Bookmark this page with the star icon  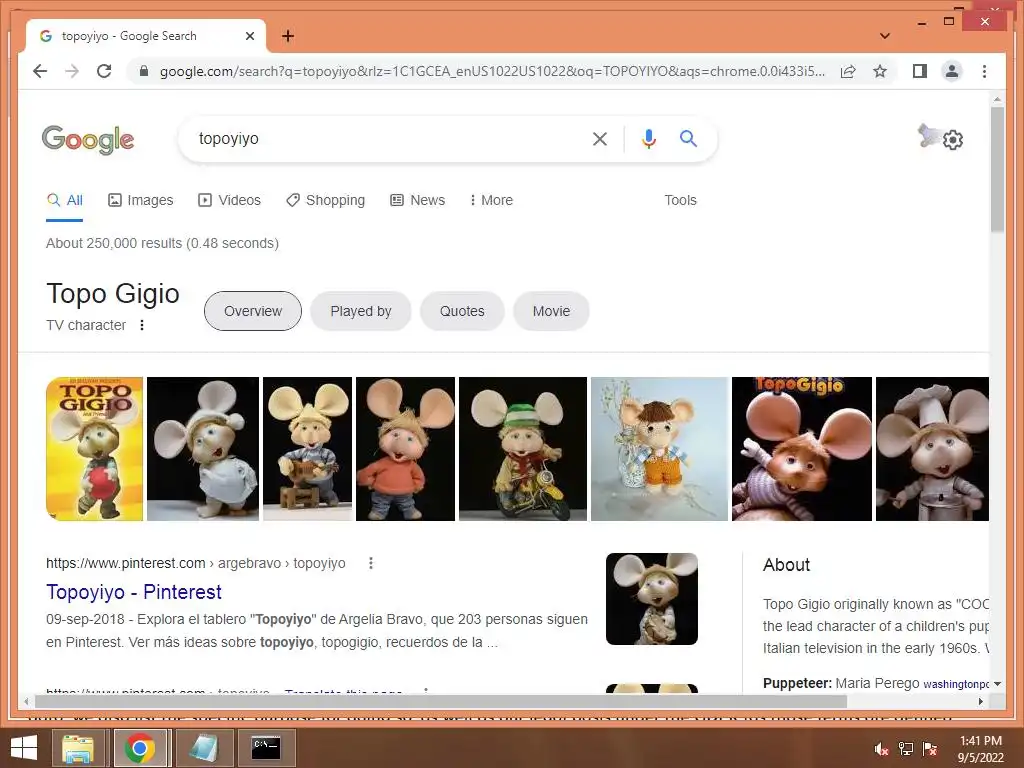[880, 71]
